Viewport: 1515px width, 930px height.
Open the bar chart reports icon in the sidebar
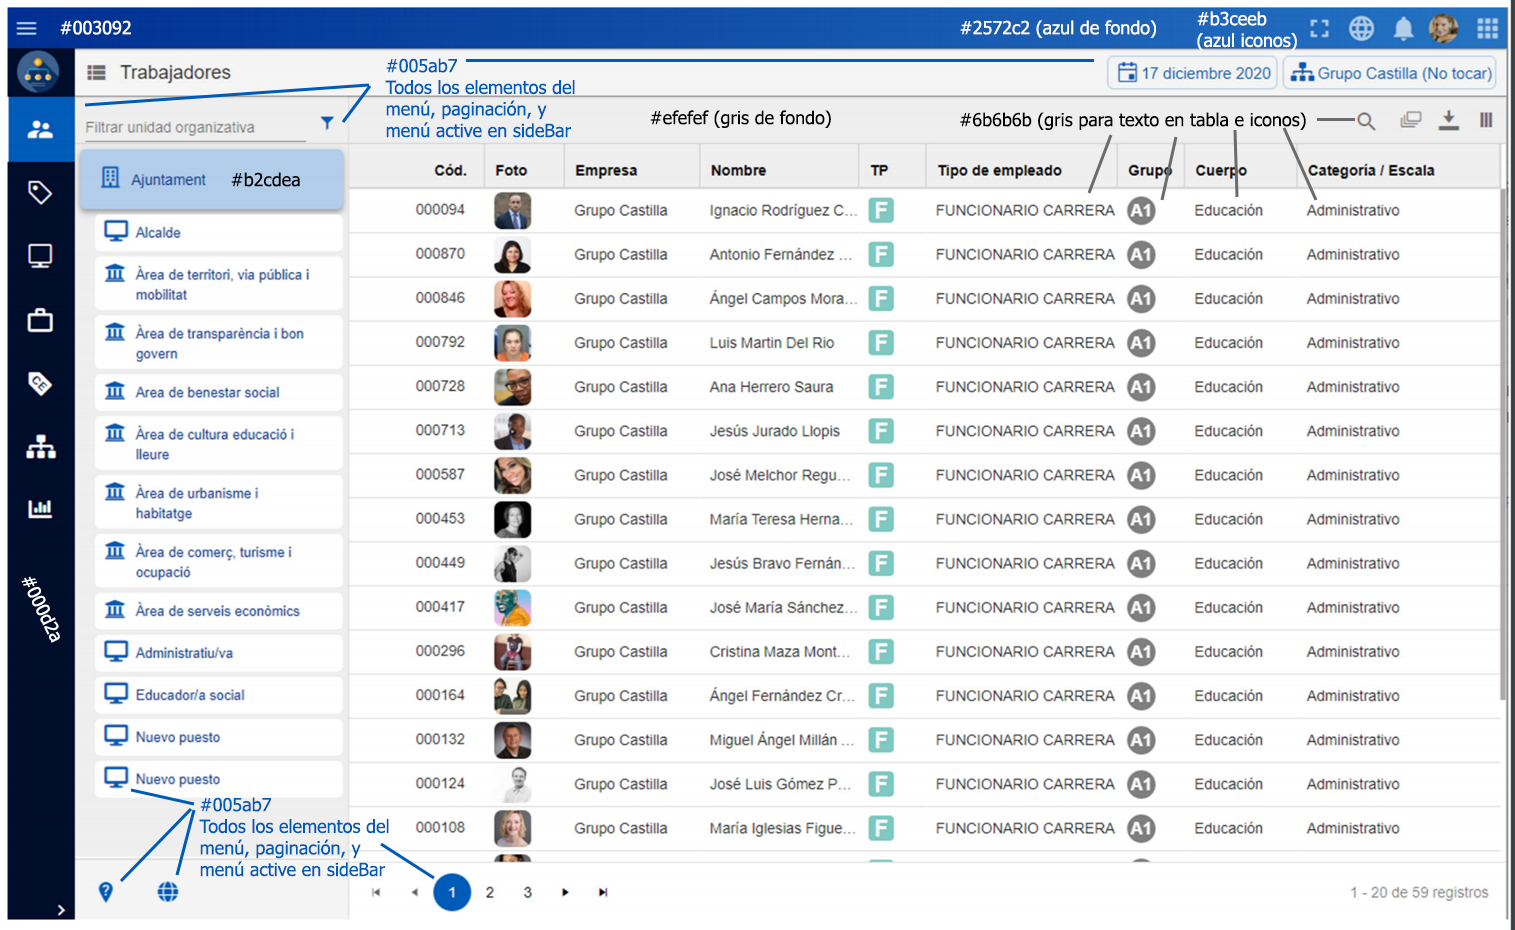40,509
